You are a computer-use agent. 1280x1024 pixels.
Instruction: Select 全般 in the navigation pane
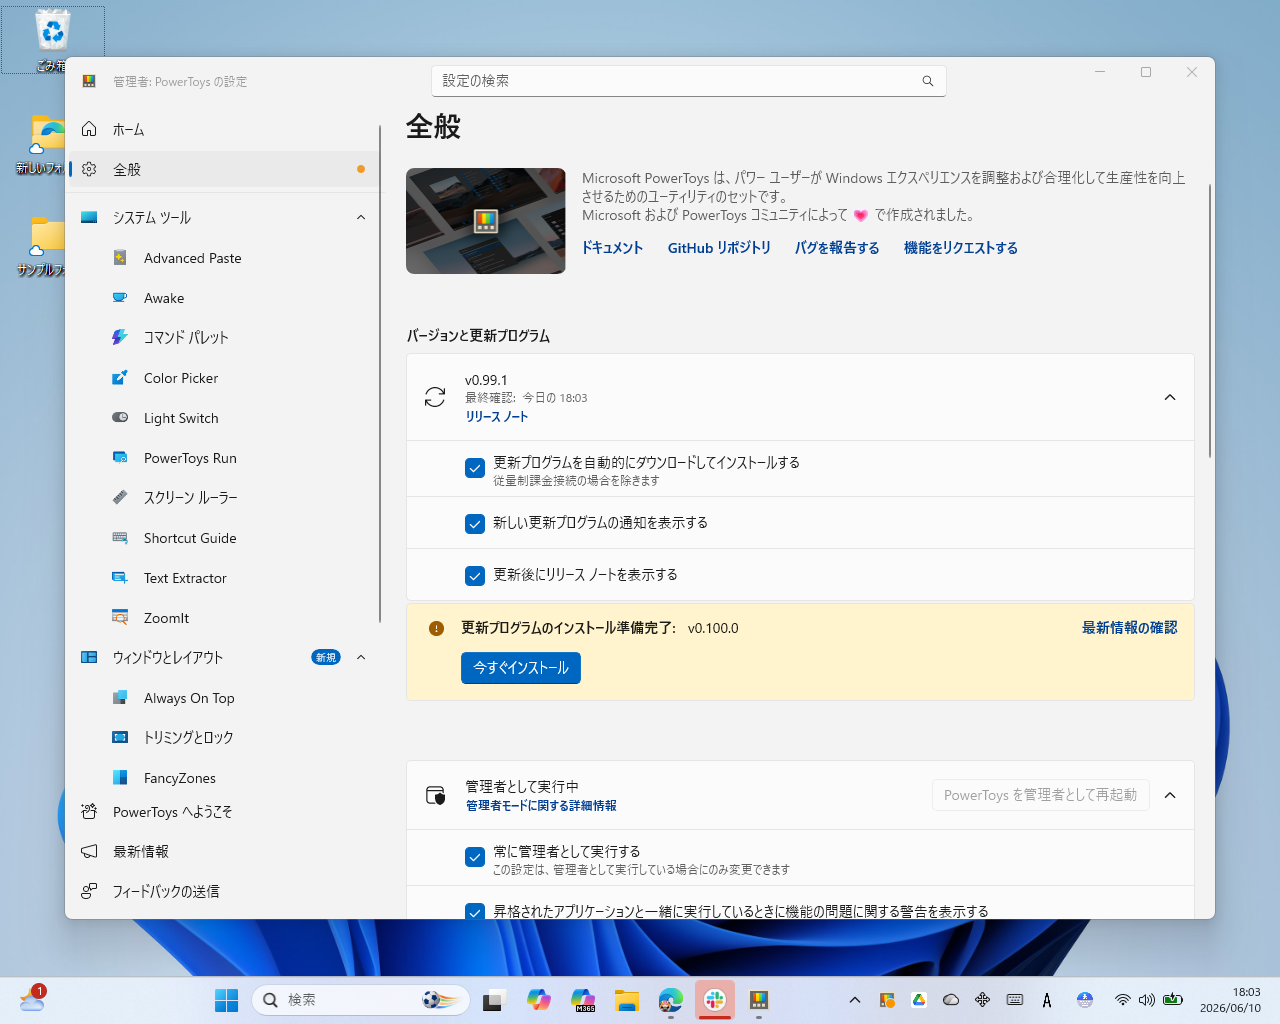pos(224,169)
